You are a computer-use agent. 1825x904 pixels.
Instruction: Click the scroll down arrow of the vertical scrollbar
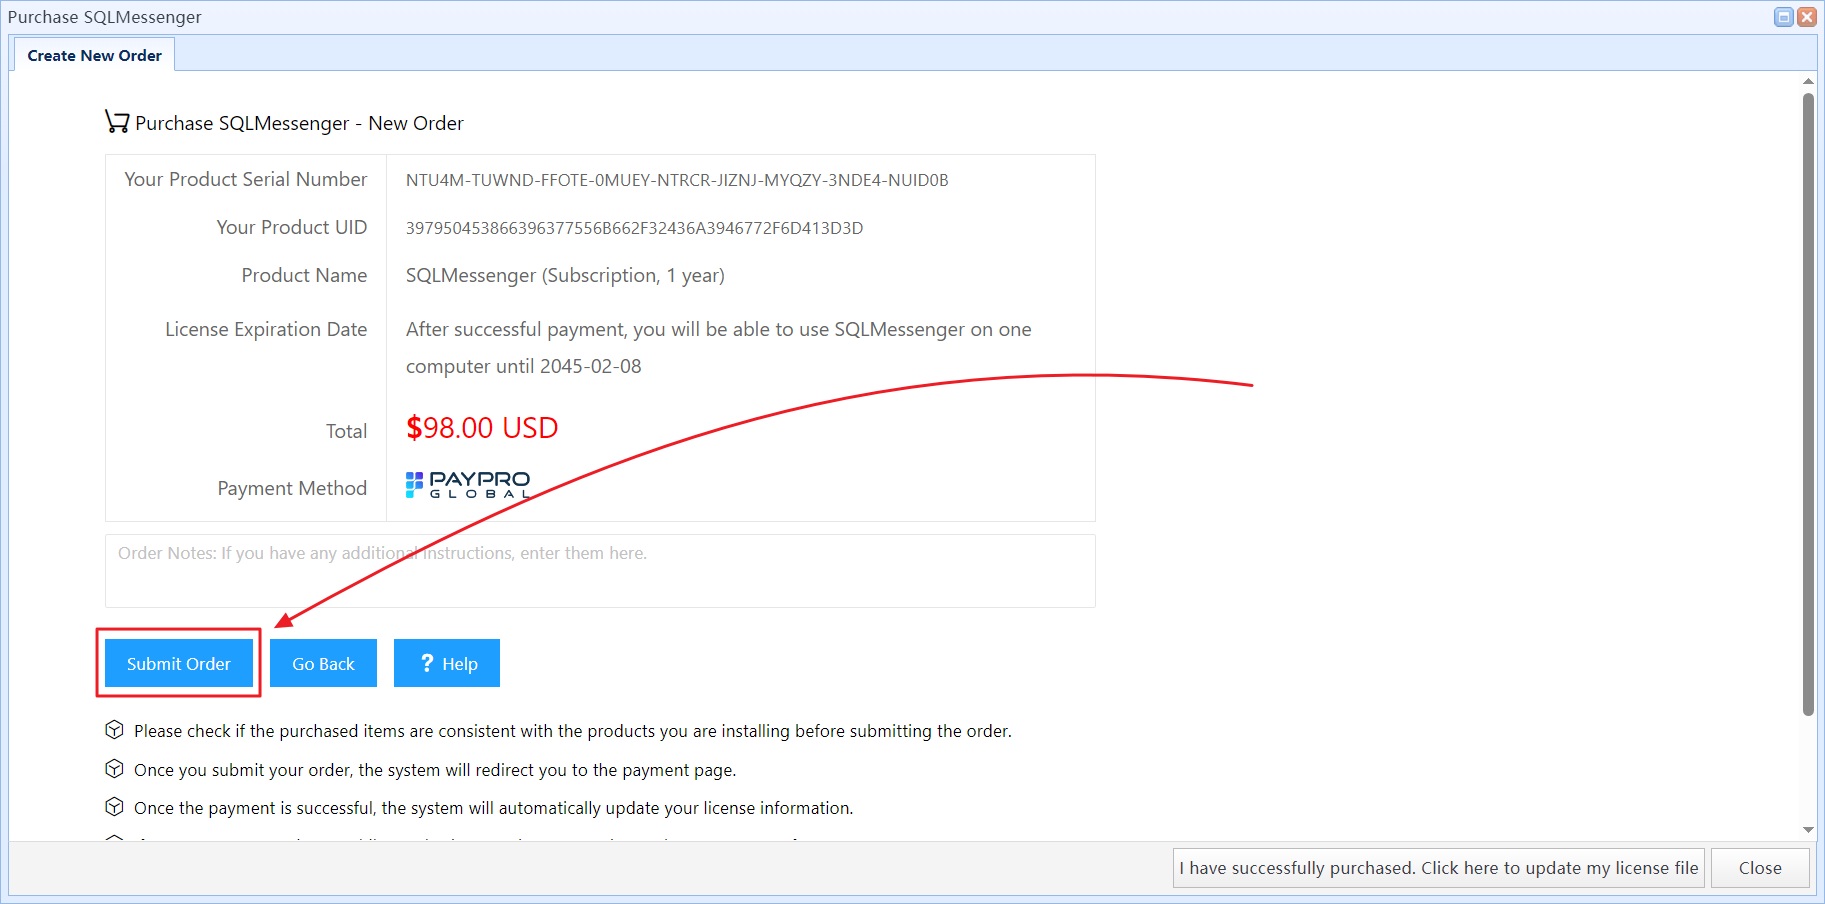(1808, 829)
